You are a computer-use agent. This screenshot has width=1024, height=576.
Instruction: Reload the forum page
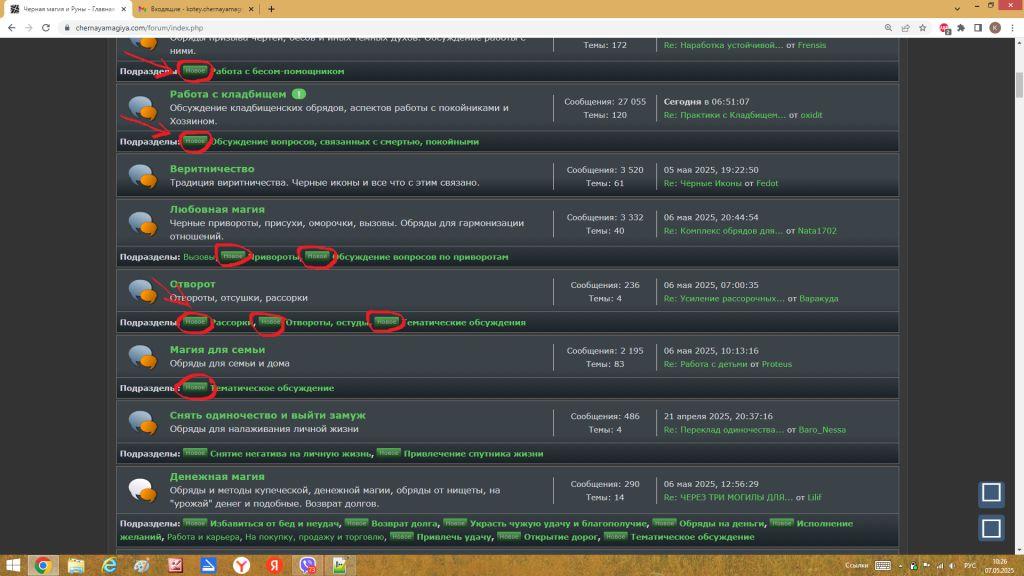click(46, 28)
